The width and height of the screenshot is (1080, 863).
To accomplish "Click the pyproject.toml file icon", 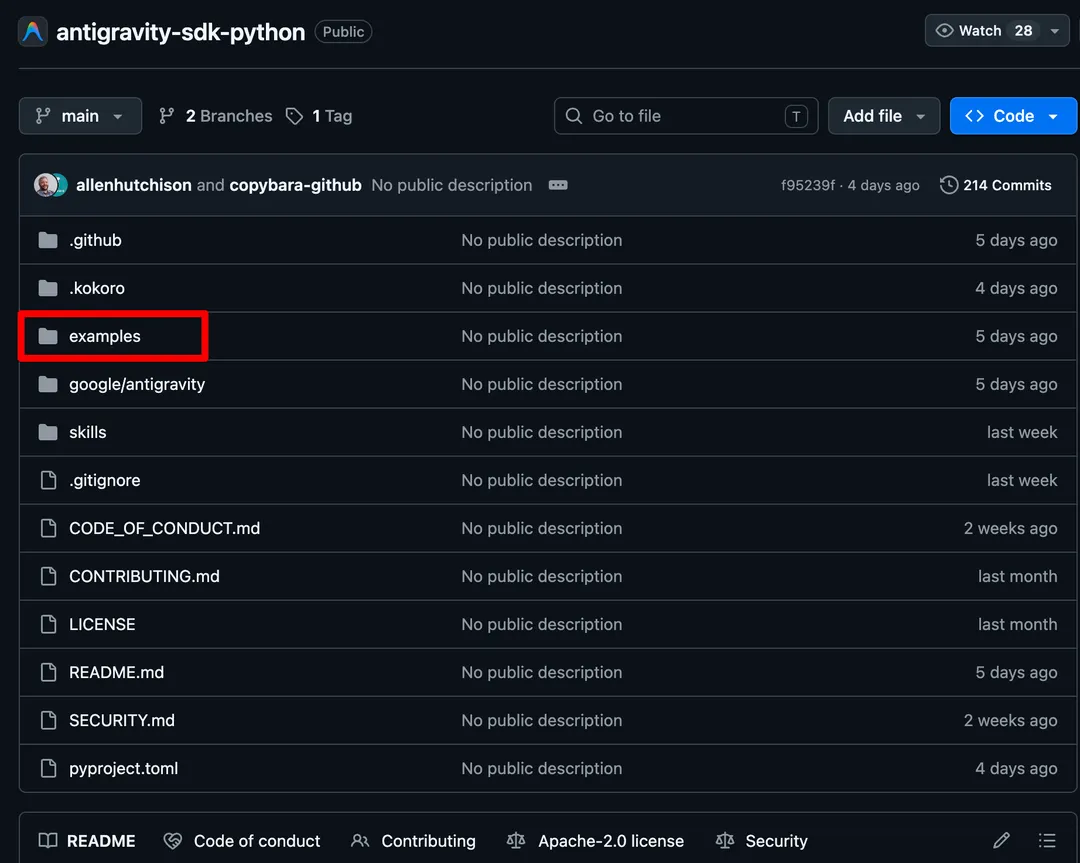I will [x=48, y=769].
